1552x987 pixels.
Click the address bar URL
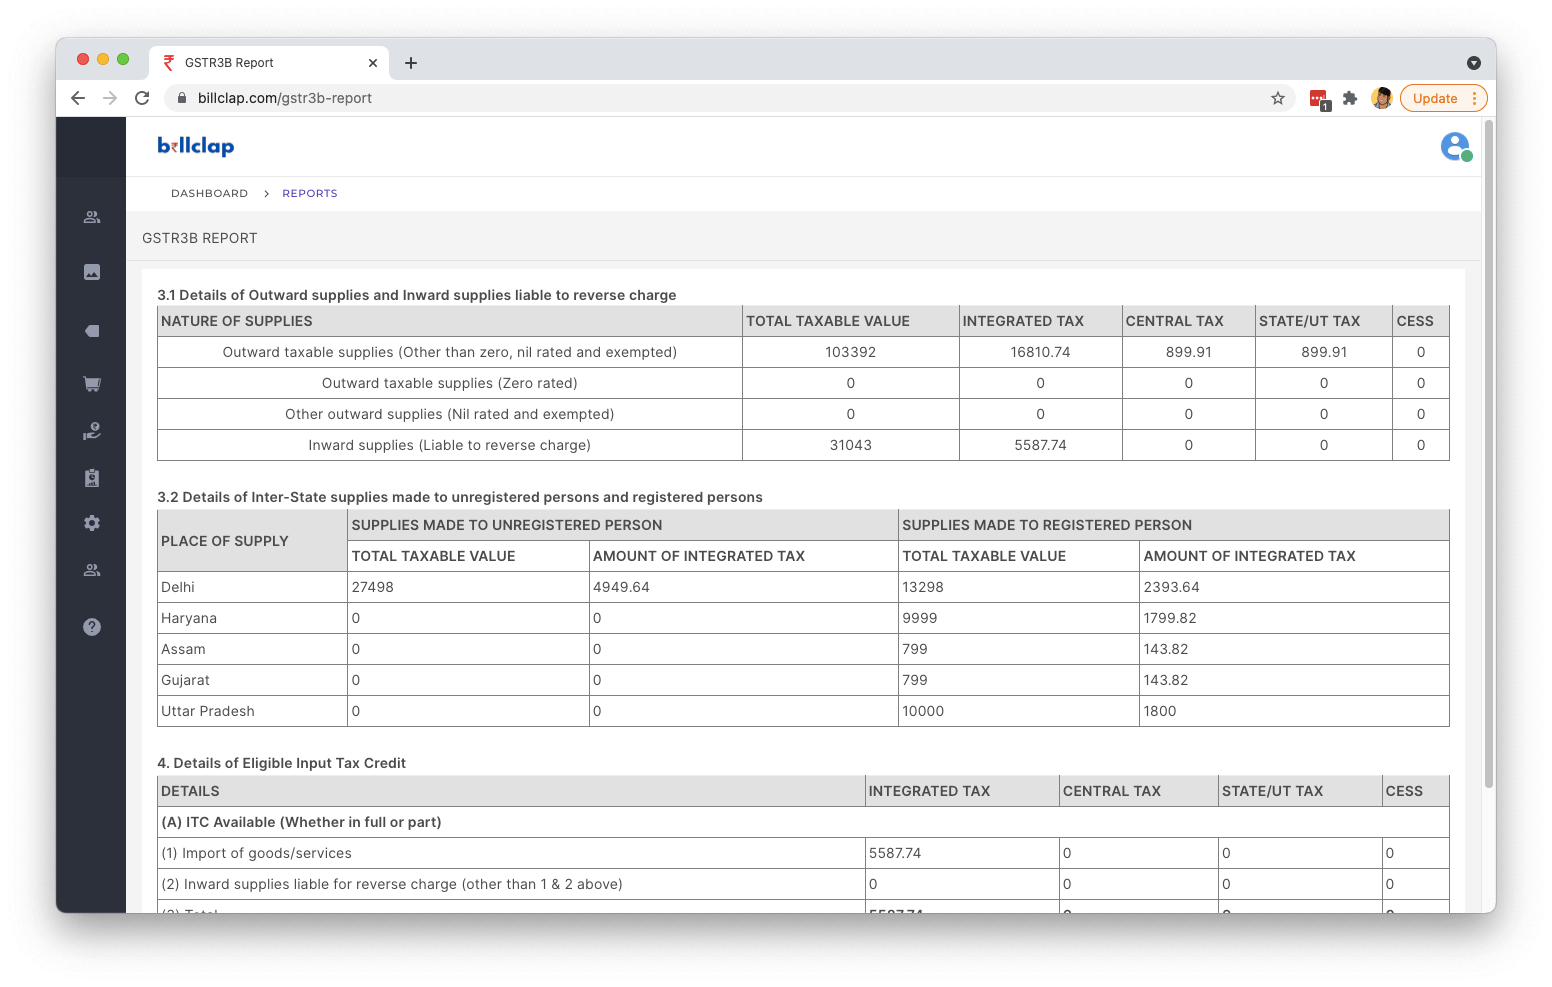coord(285,98)
